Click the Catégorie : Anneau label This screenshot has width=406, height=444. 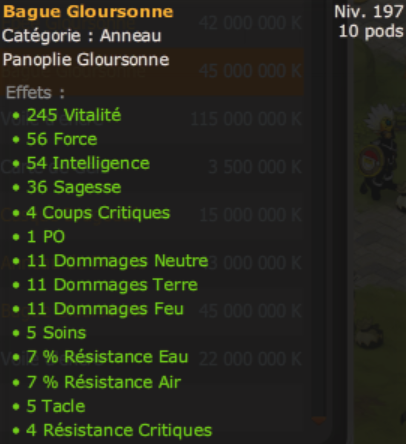point(82,36)
